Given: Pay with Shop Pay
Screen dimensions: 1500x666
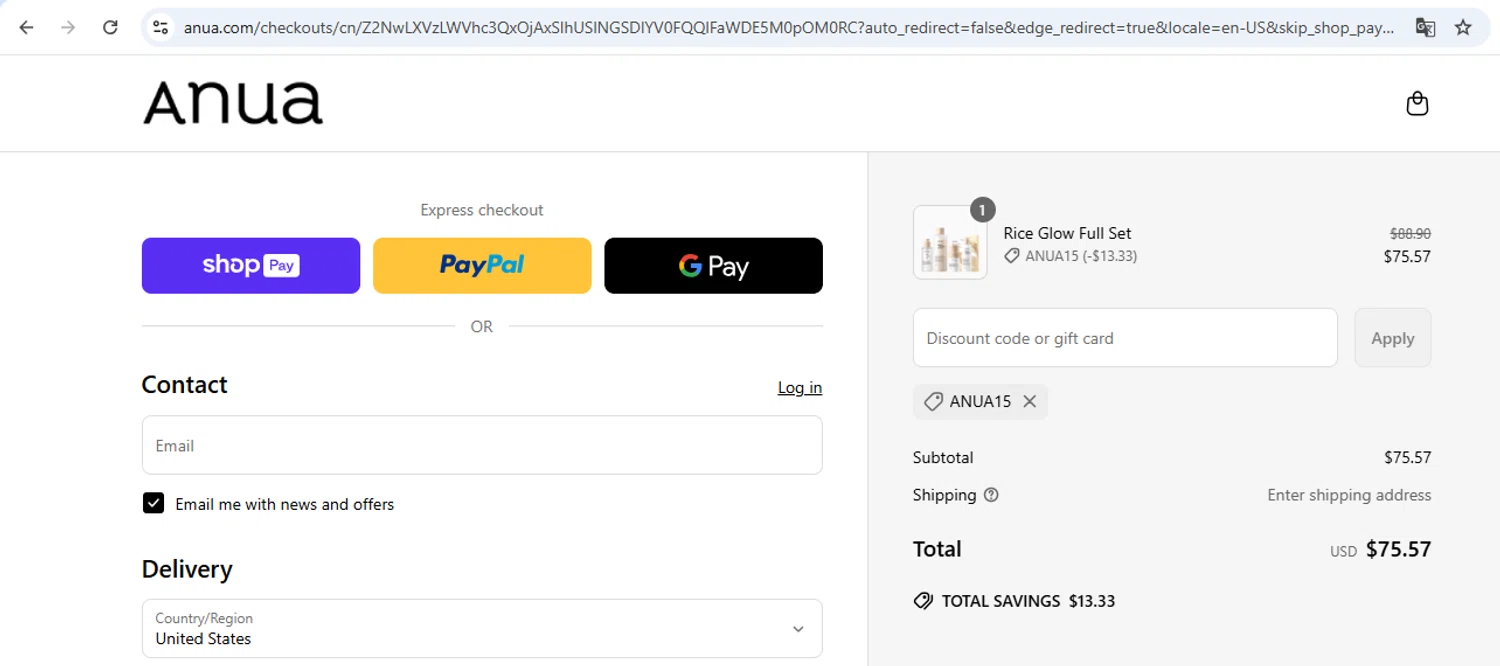Looking at the screenshot, I should tap(251, 266).
